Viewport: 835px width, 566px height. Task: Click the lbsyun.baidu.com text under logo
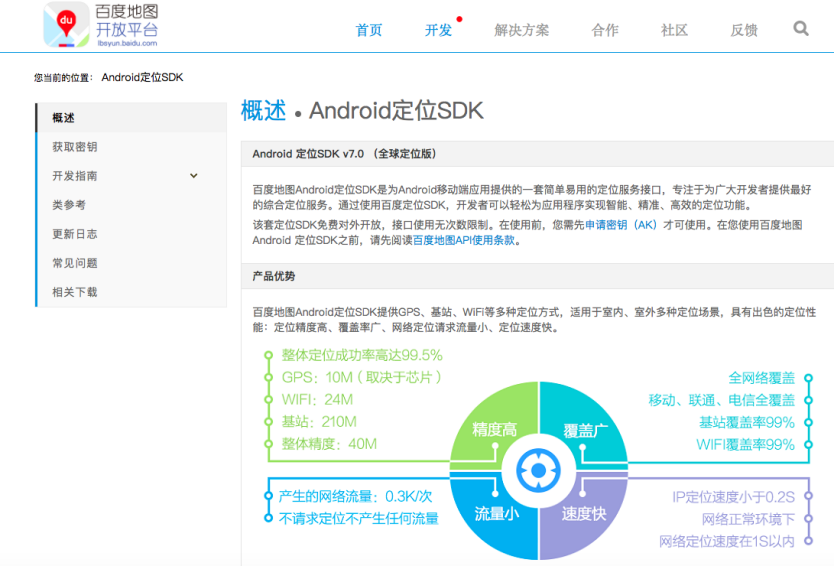[x=127, y=43]
